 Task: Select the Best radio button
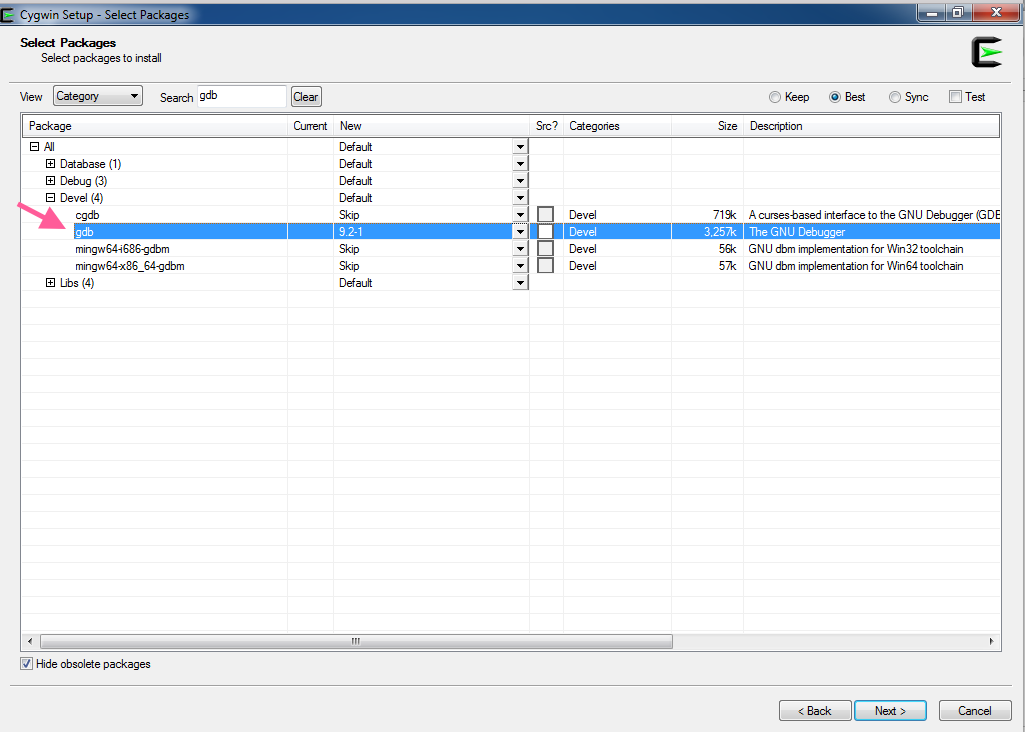[x=835, y=97]
